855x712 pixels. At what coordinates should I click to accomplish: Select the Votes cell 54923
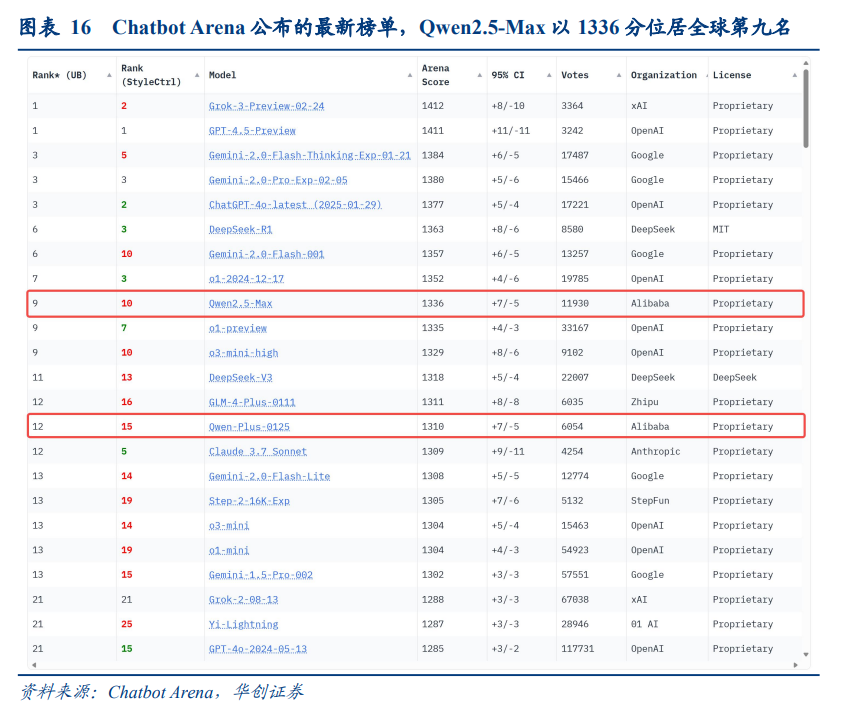pyautogui.click(x=575, y=550)
